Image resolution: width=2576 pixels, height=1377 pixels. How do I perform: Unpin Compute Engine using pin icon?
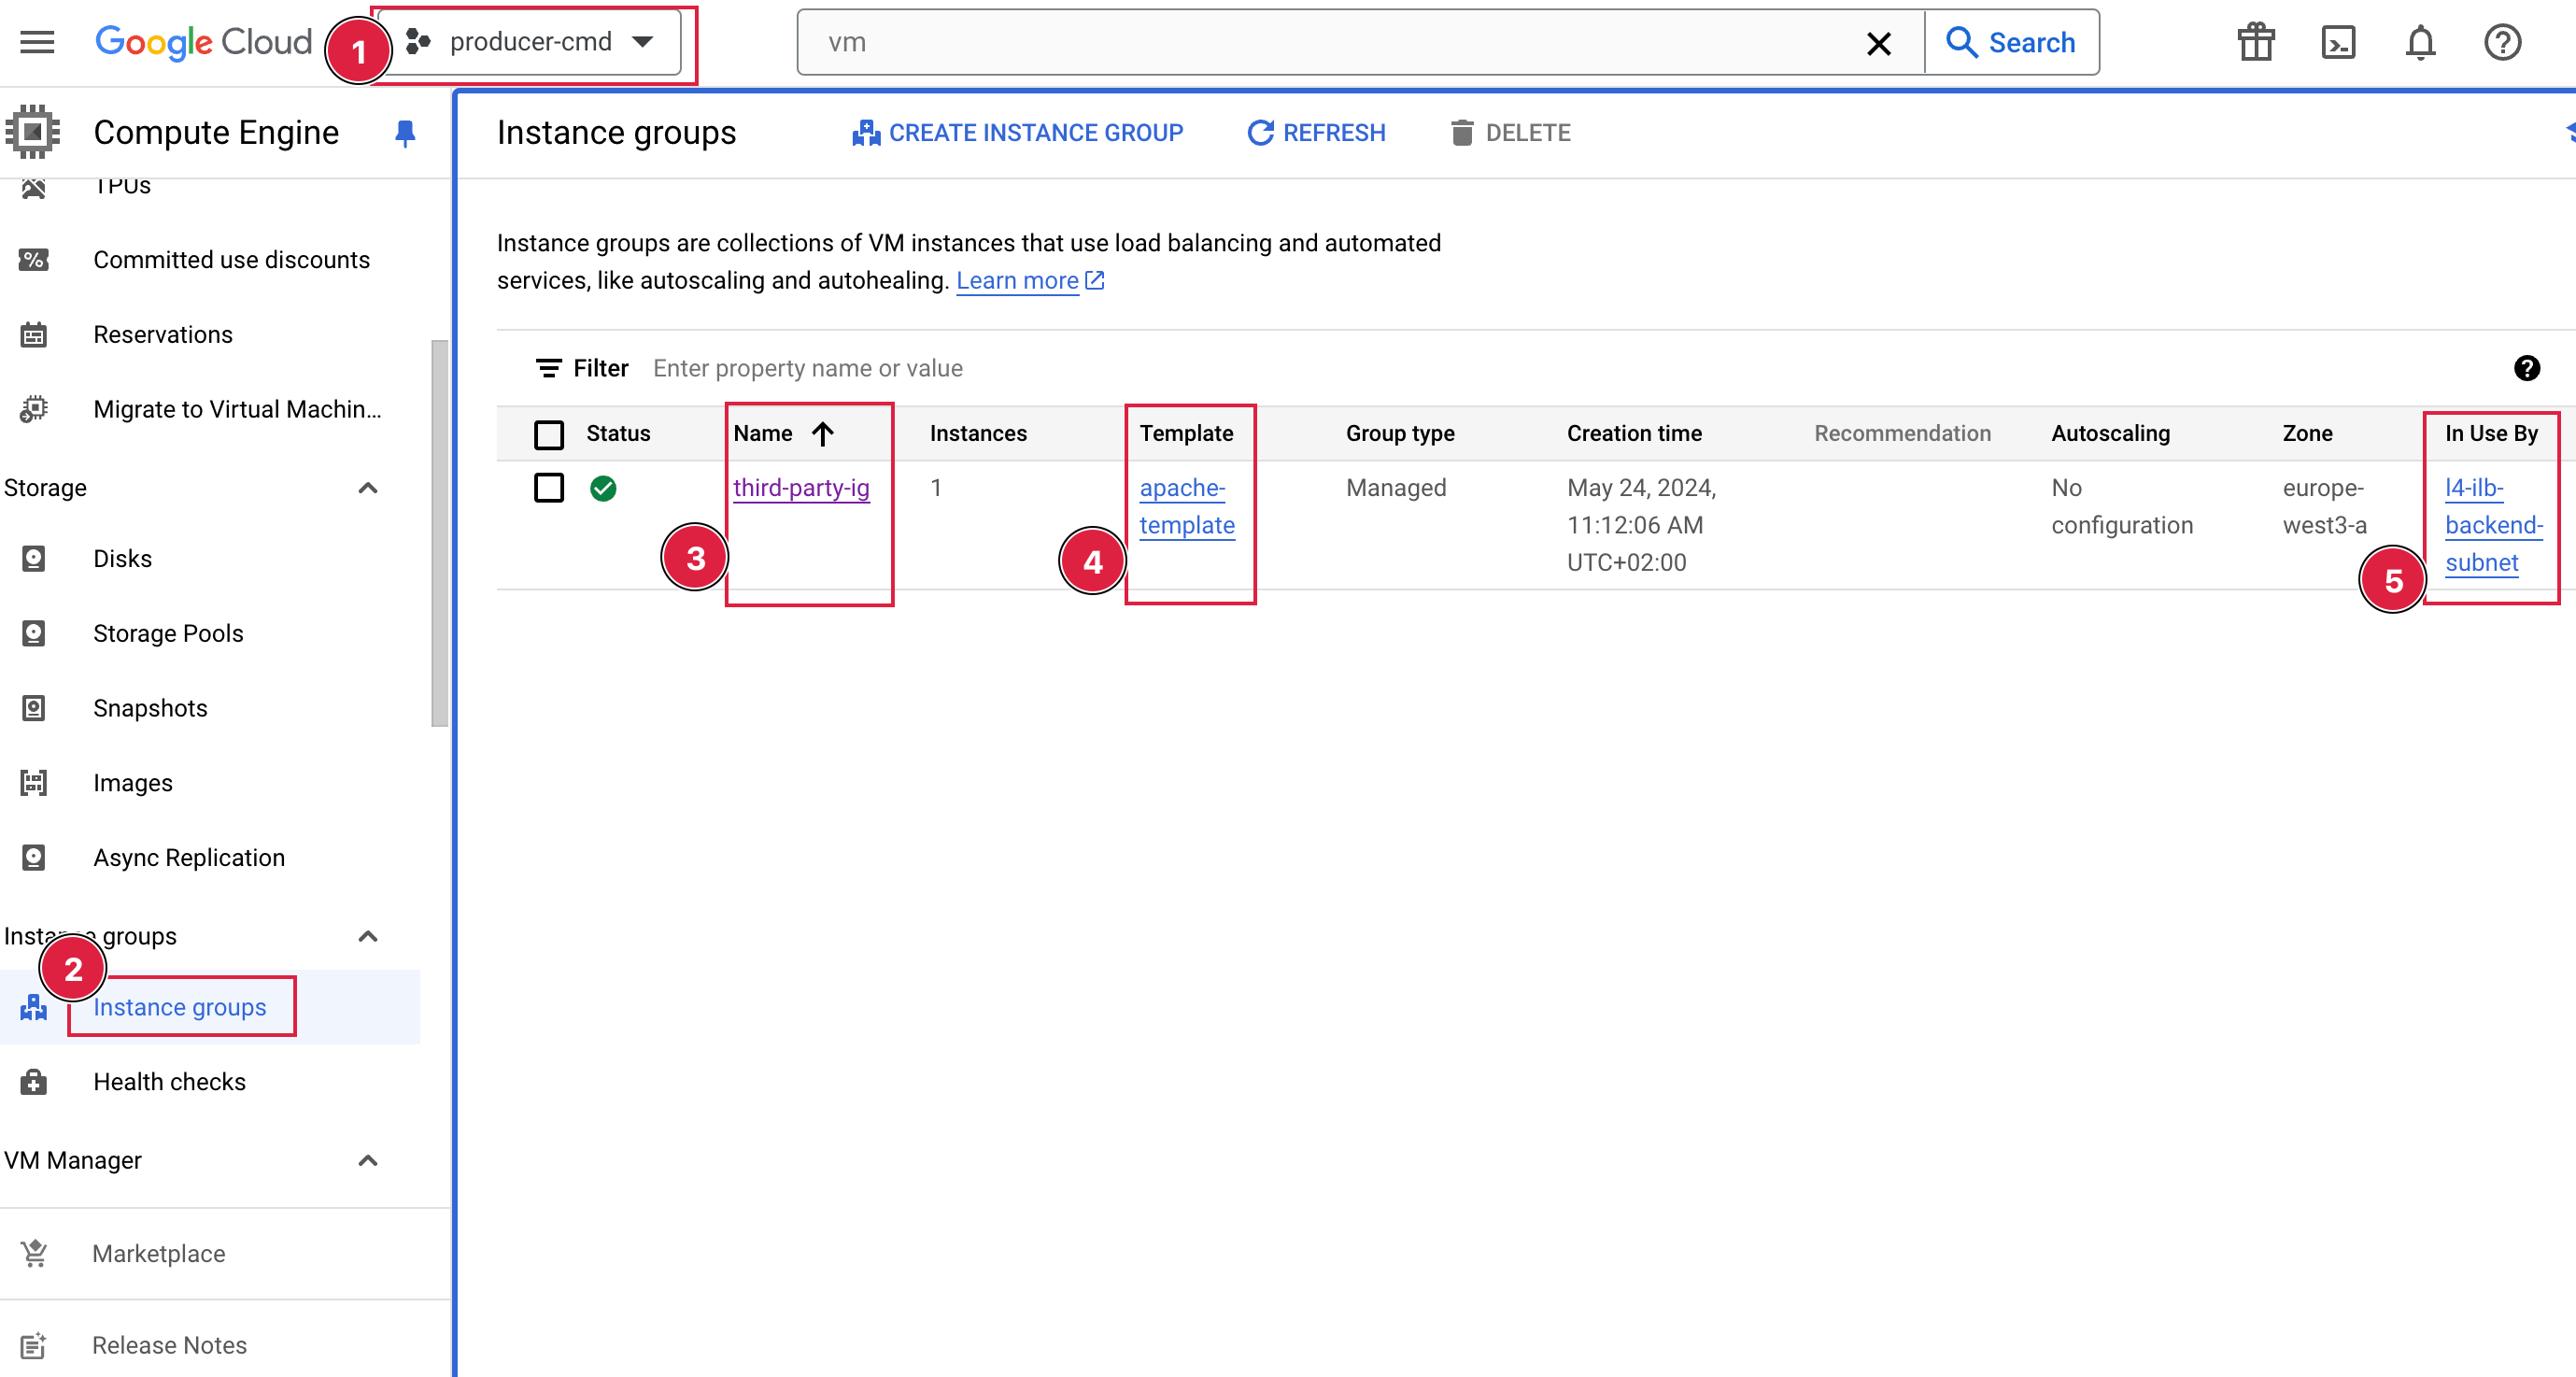tap(405, 133)
